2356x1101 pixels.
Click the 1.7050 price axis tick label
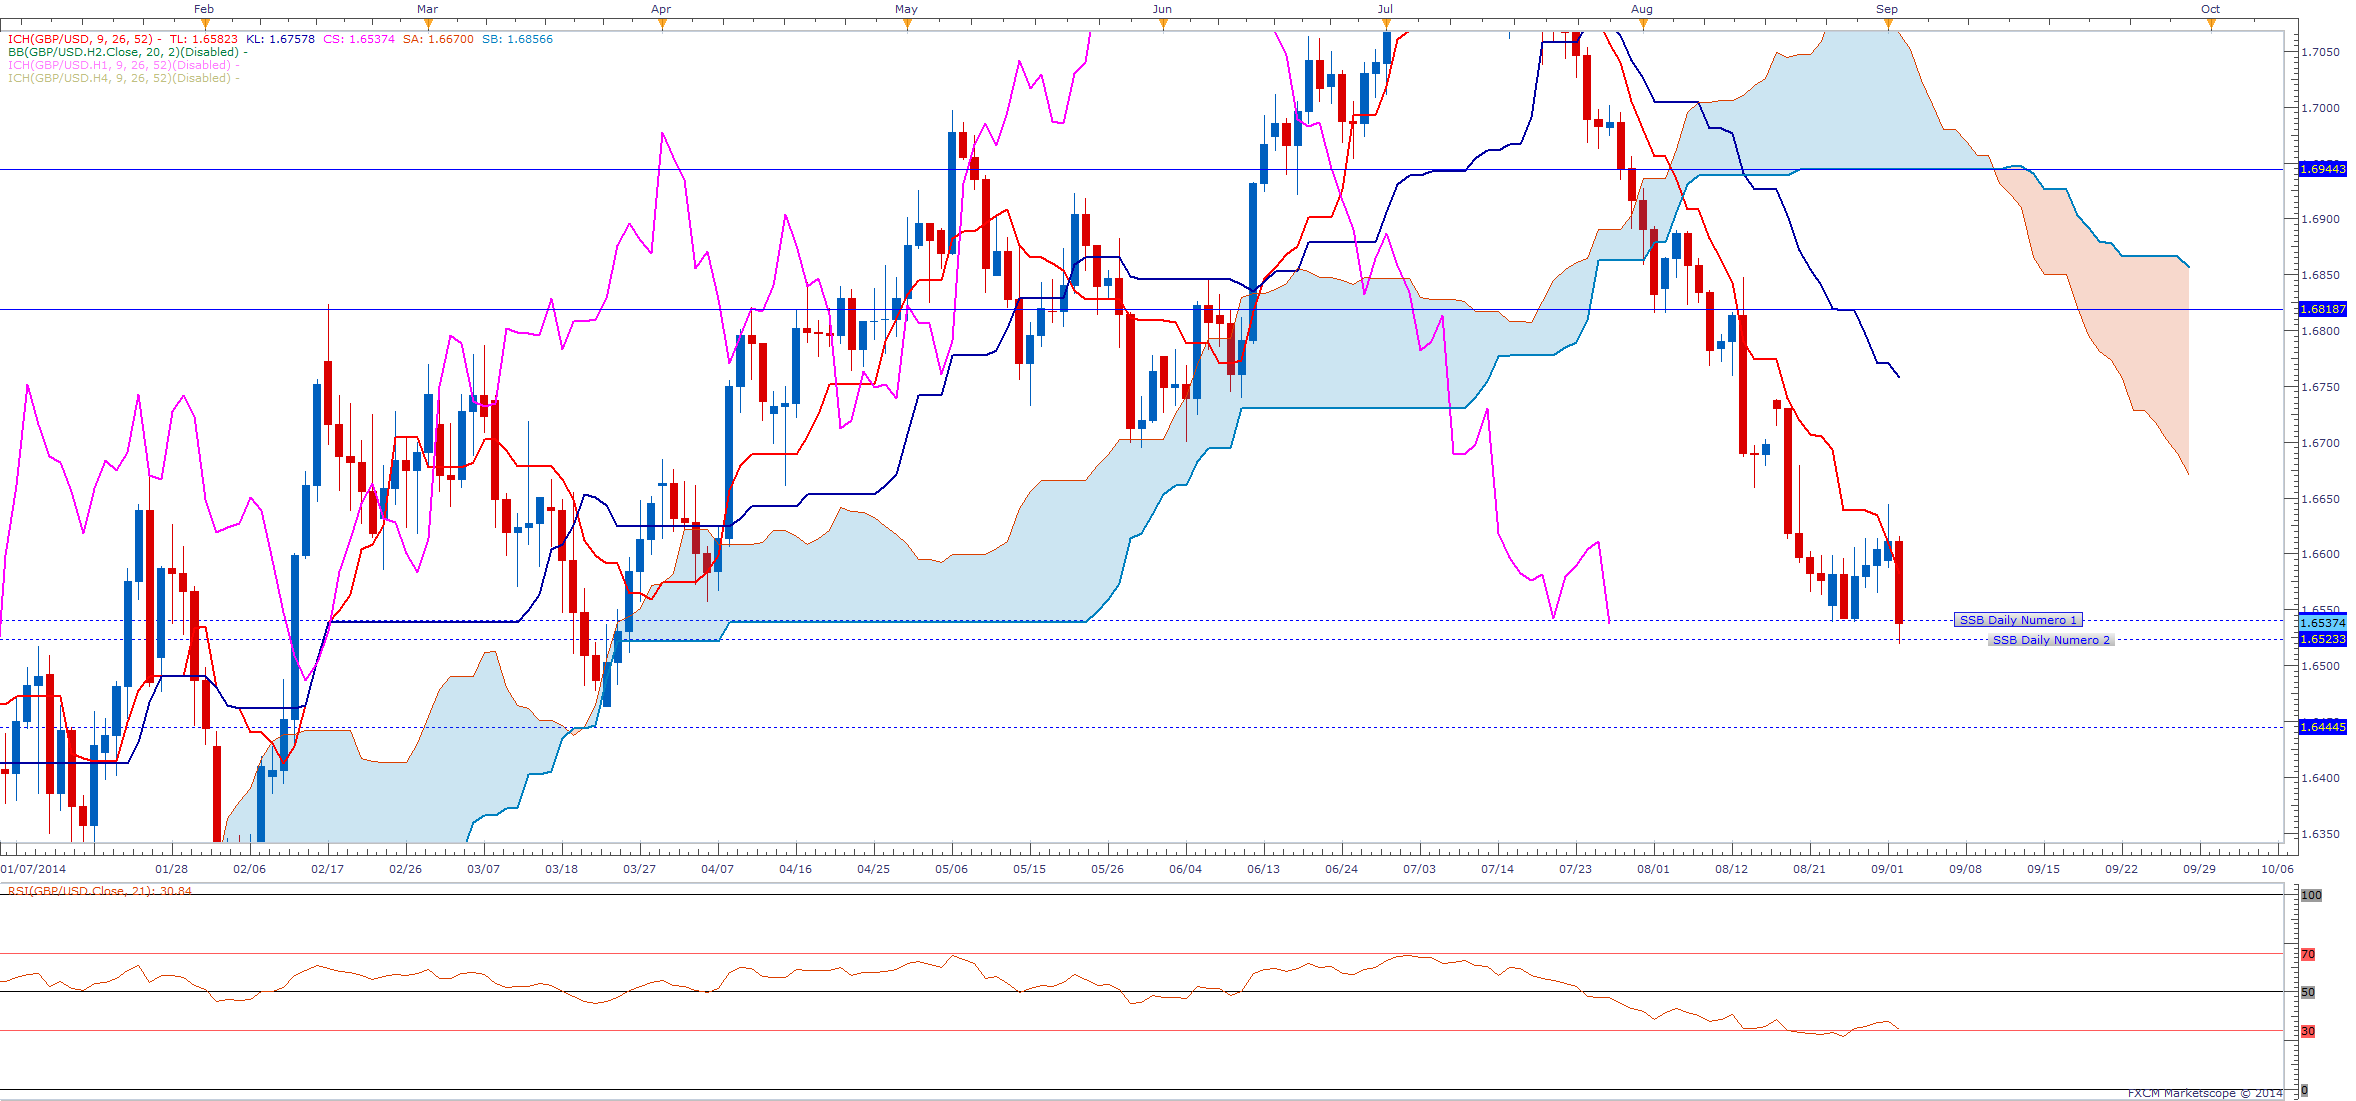[x=2320, y=52]
